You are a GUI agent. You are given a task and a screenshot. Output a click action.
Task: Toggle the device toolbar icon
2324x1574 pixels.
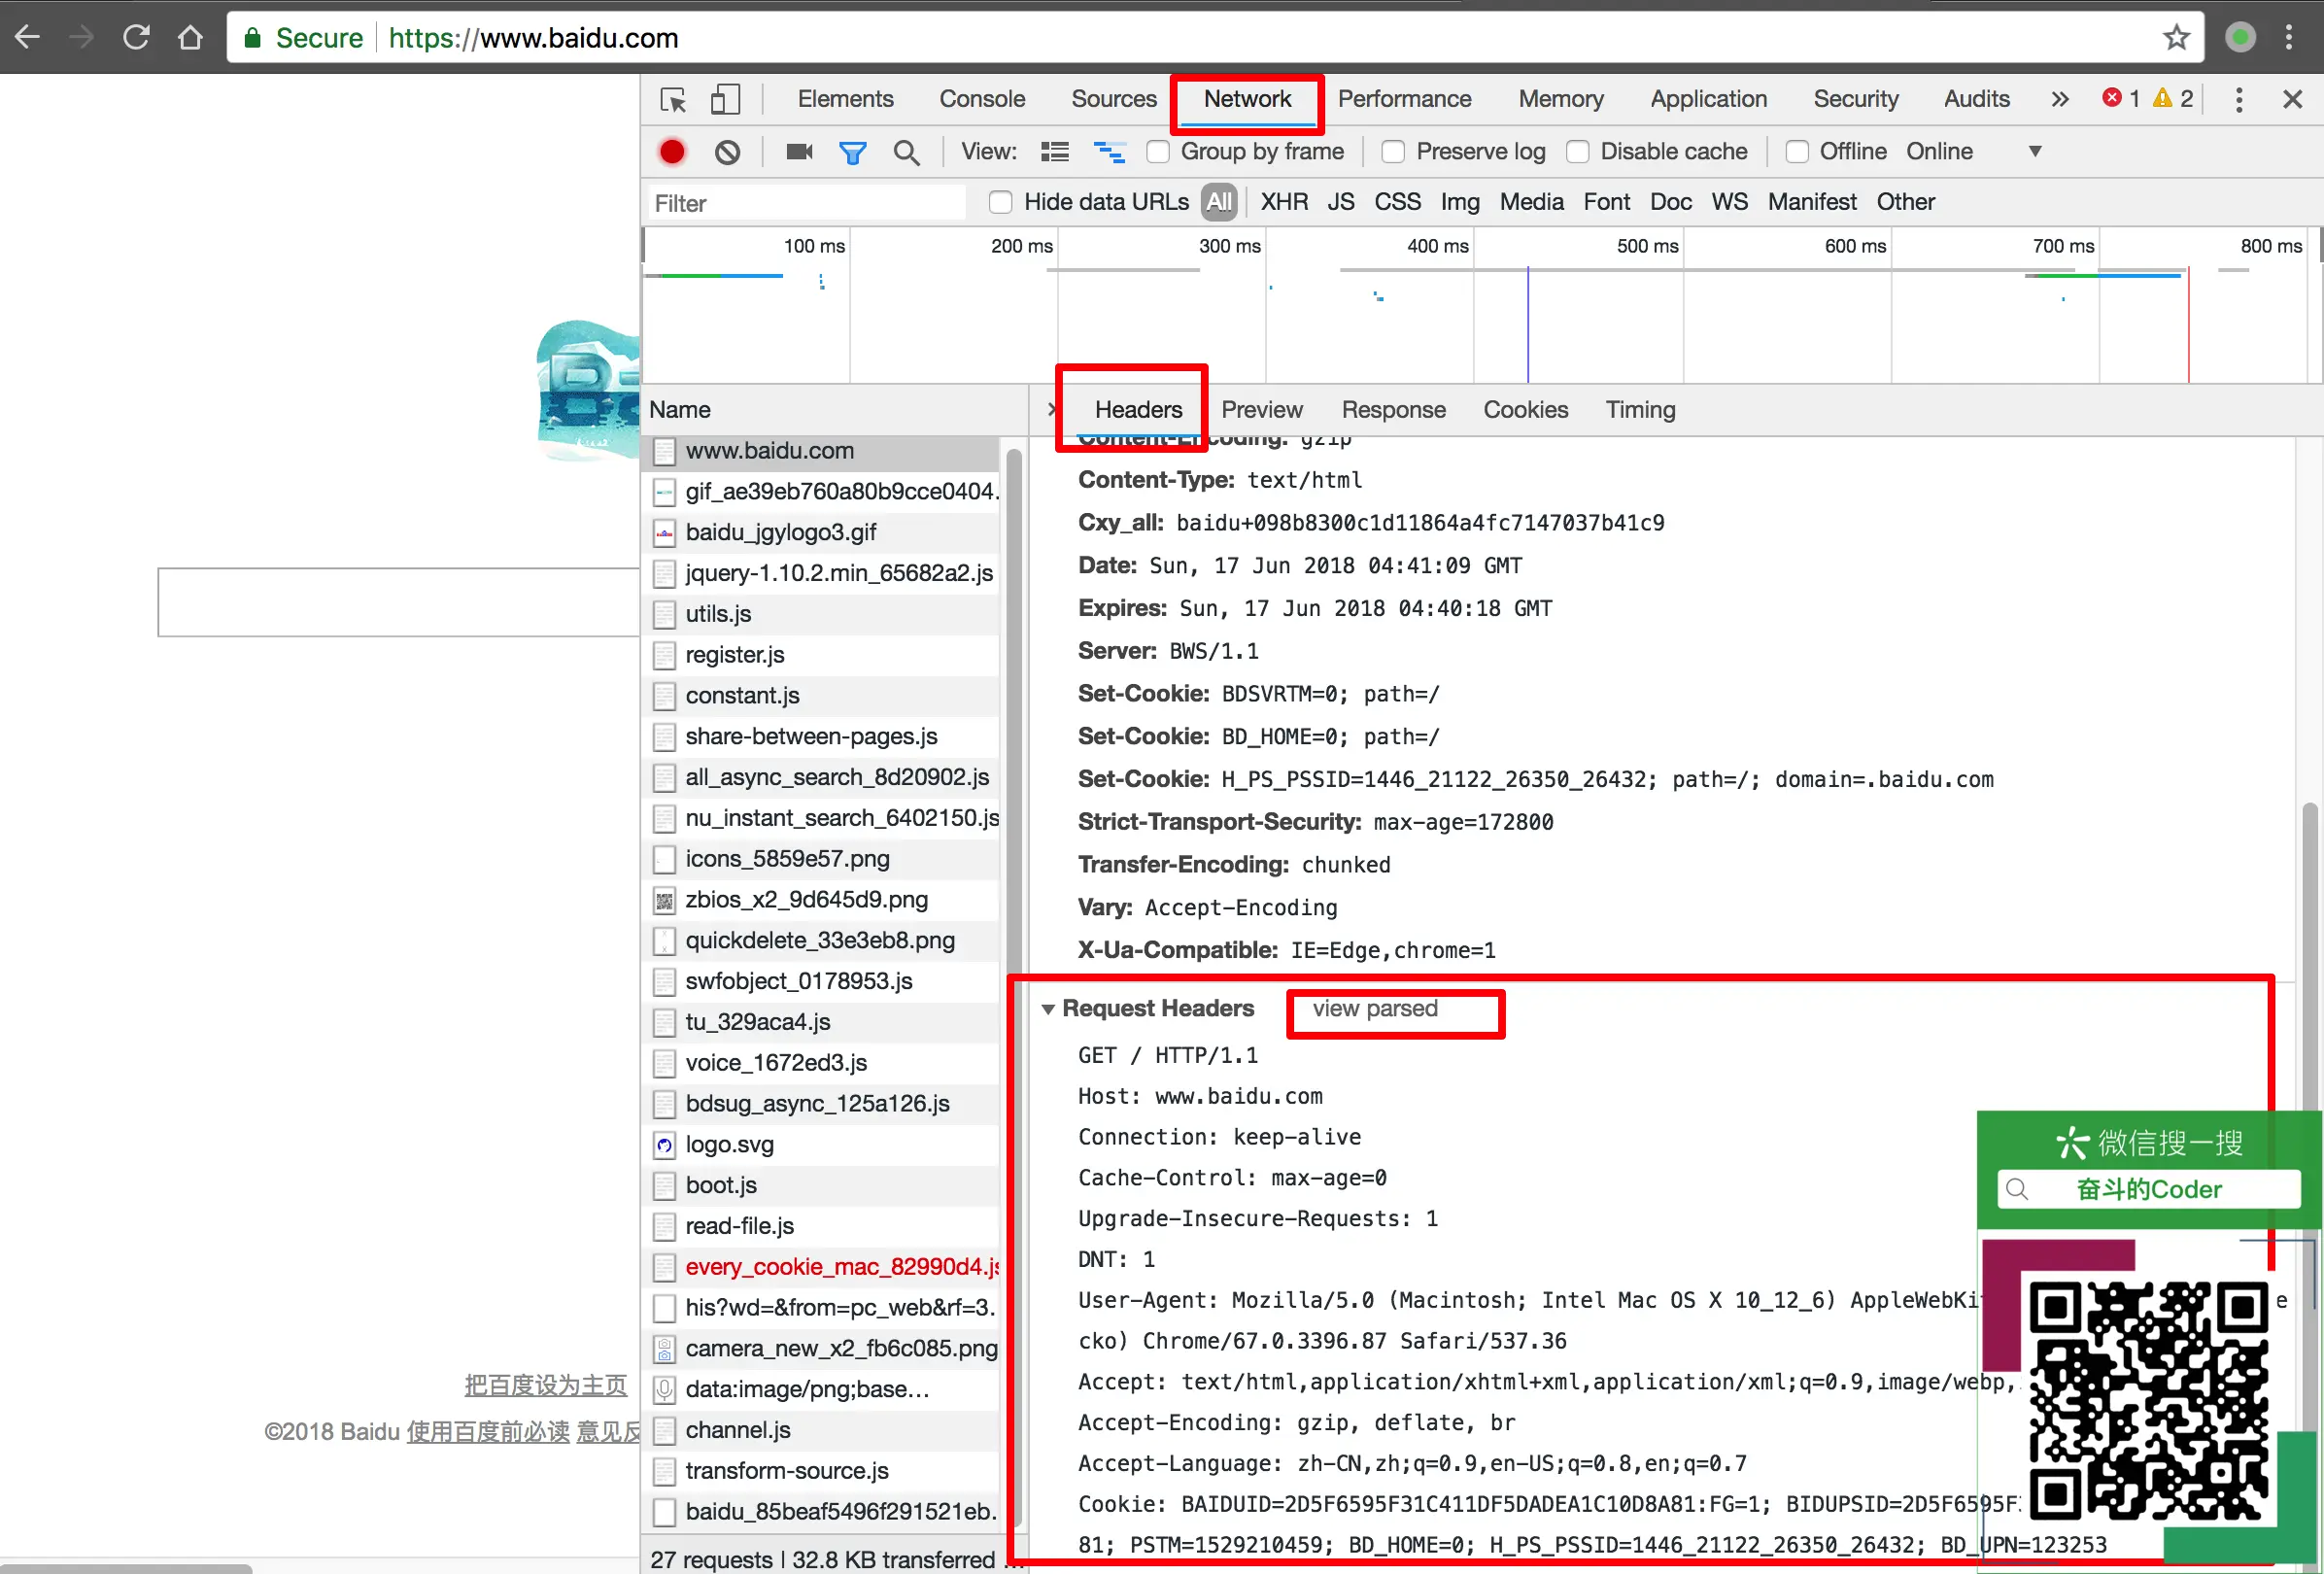725,100
